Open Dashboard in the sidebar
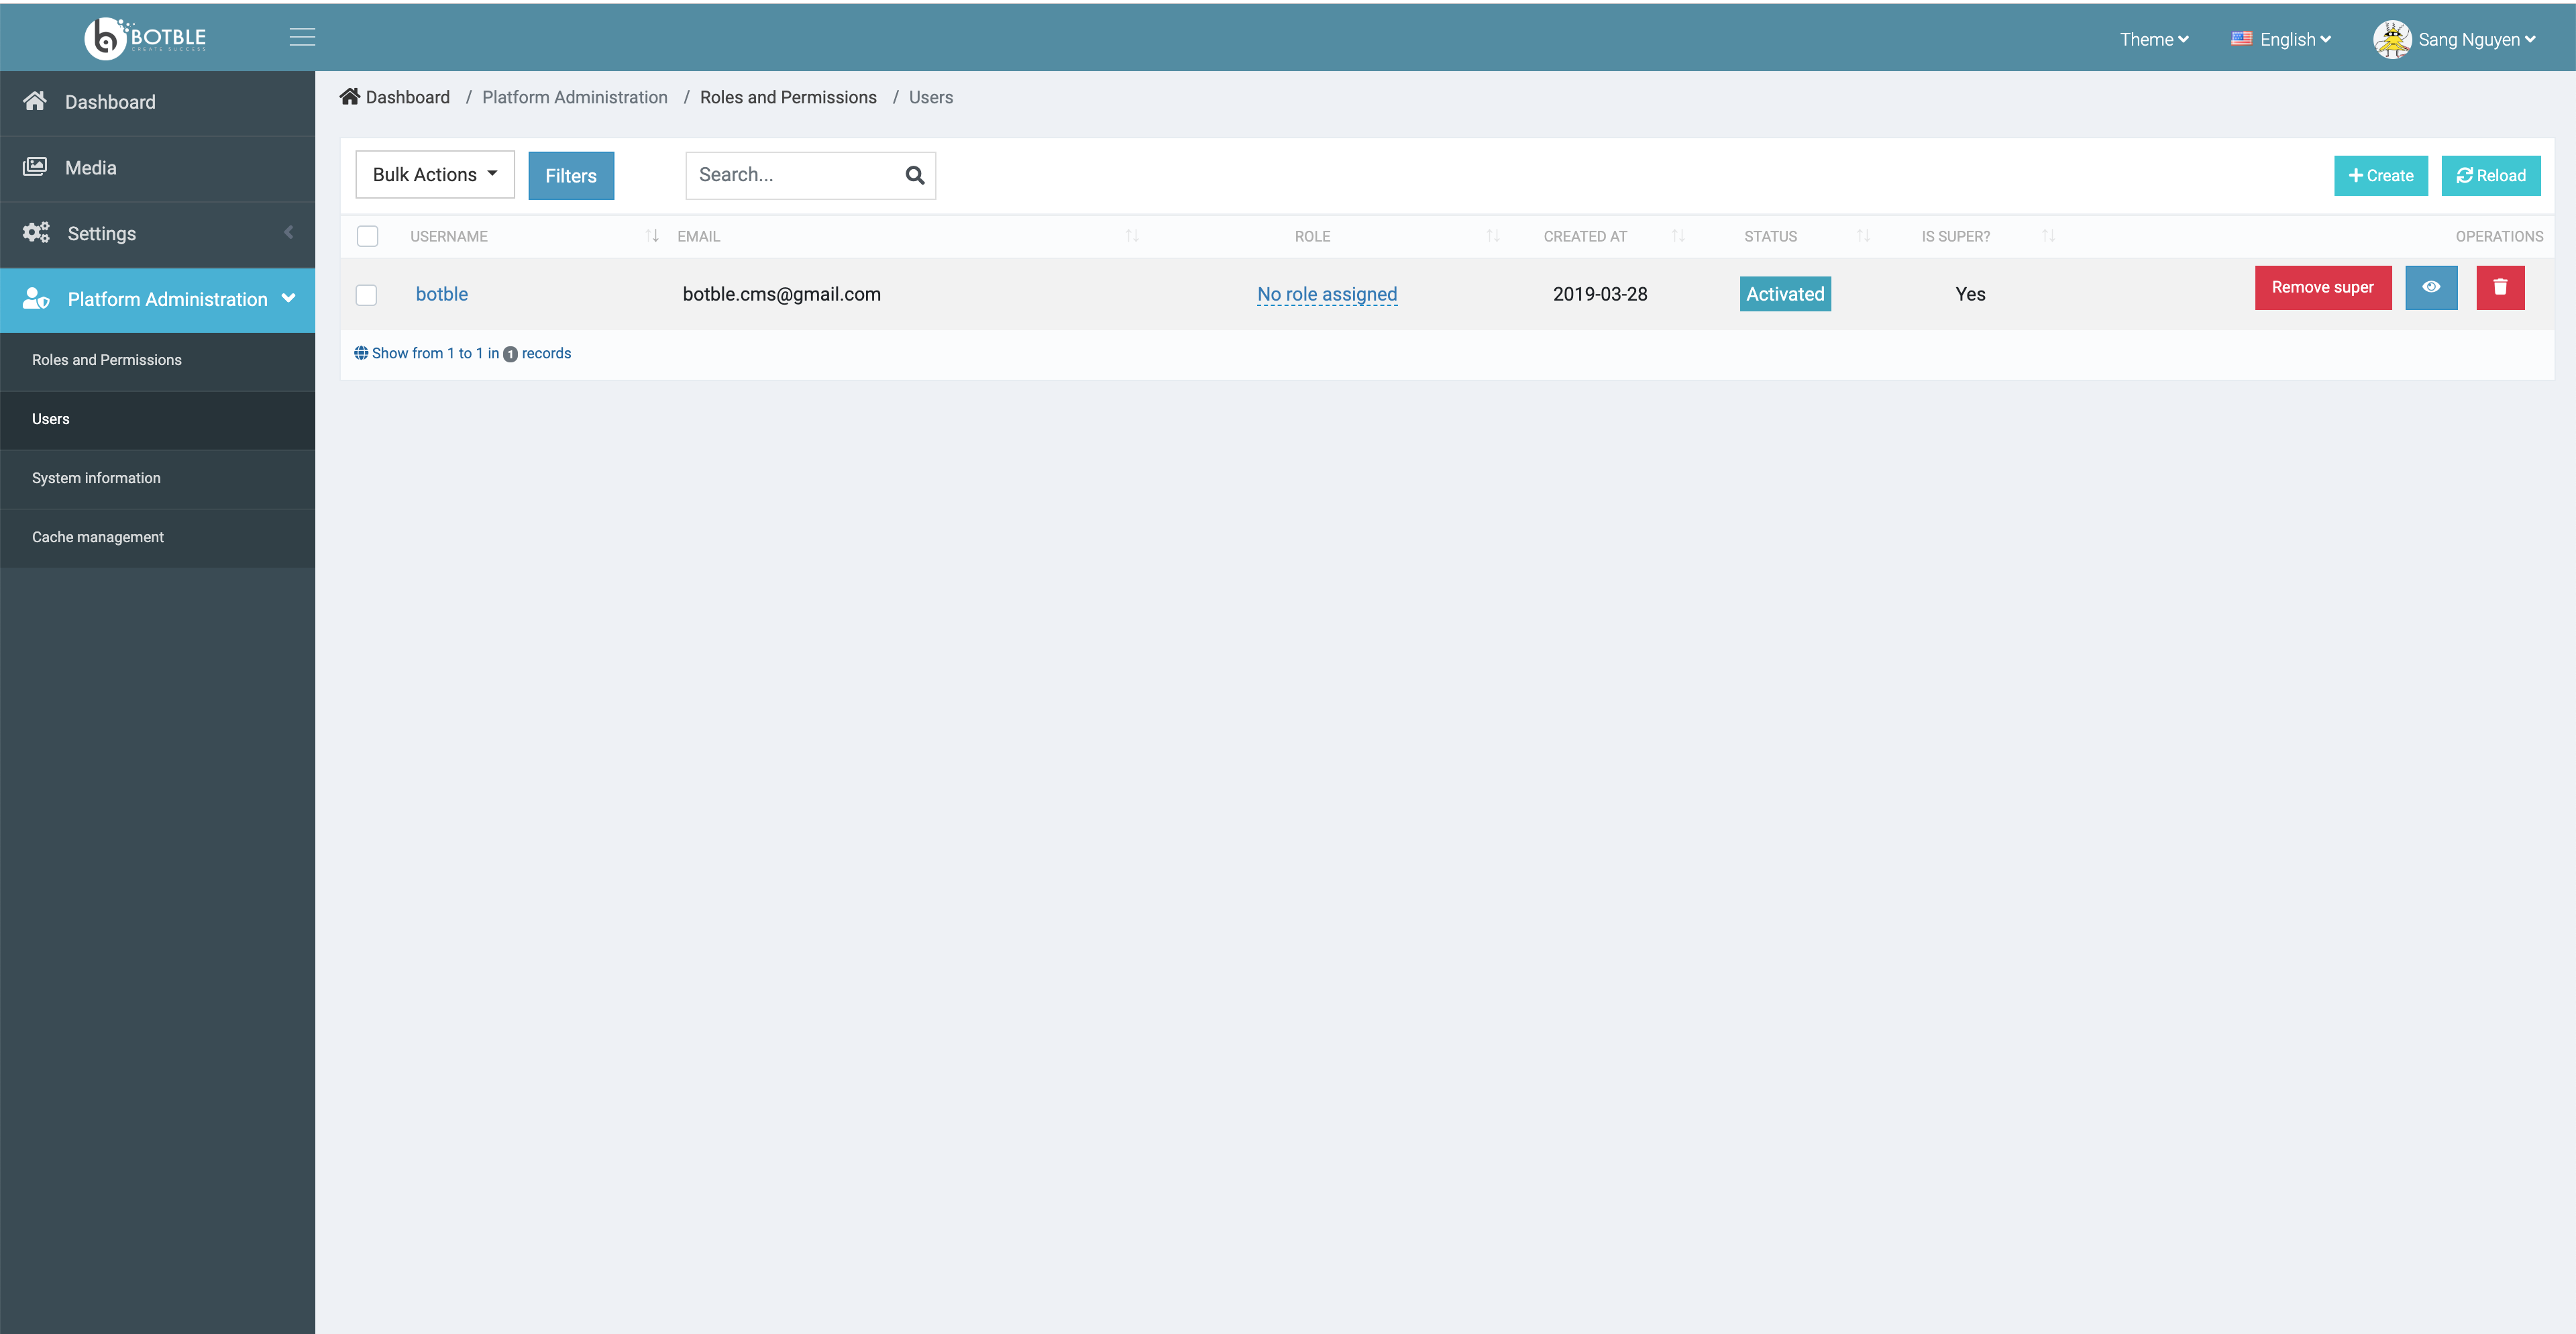This screenshot has width=2576, height=1334. [158, 102]
